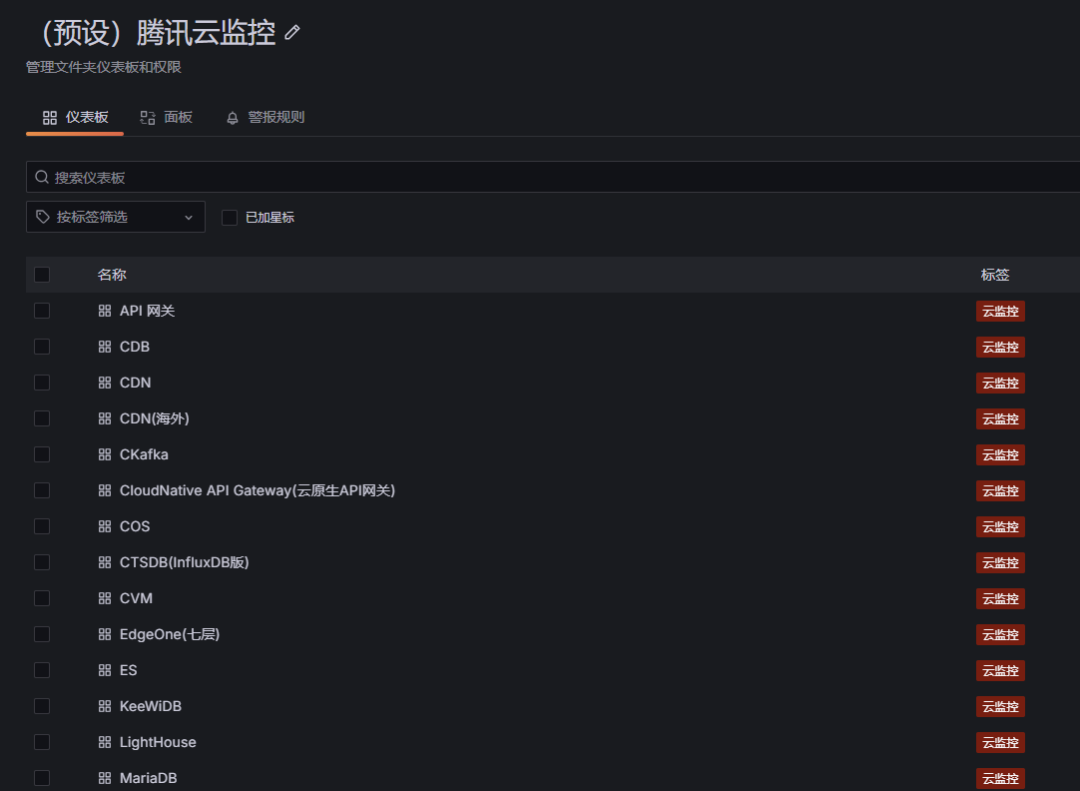Open the CDN(海外) dashboard
1080x791 pixels.
pos(154,418)
